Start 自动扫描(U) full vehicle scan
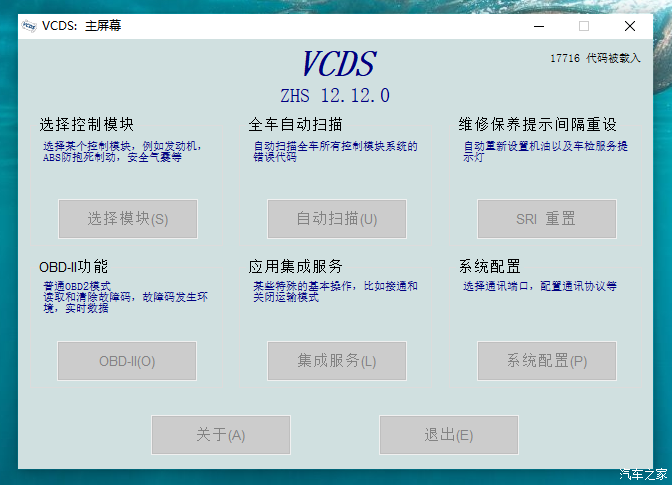The image size is (672, 485). point(337,219)
